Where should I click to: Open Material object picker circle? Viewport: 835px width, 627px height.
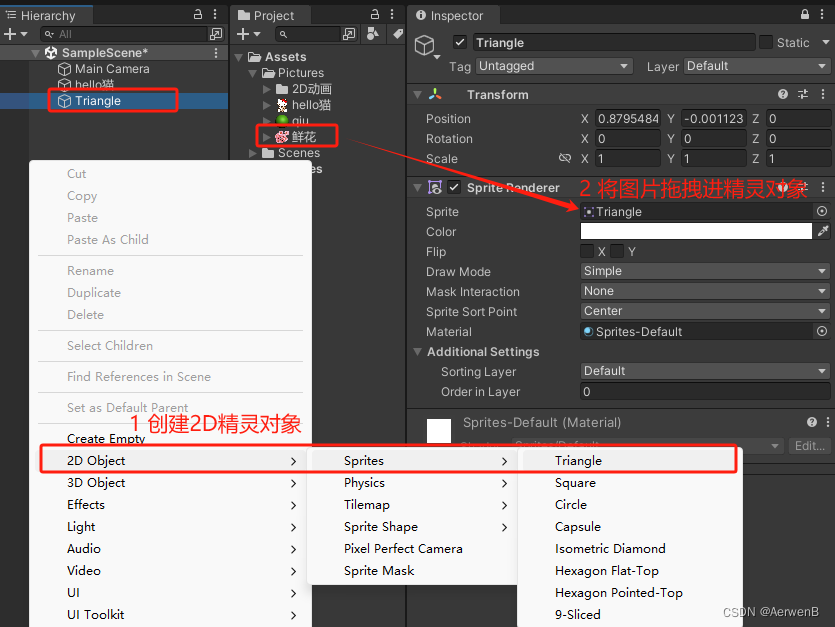(822, 331)
